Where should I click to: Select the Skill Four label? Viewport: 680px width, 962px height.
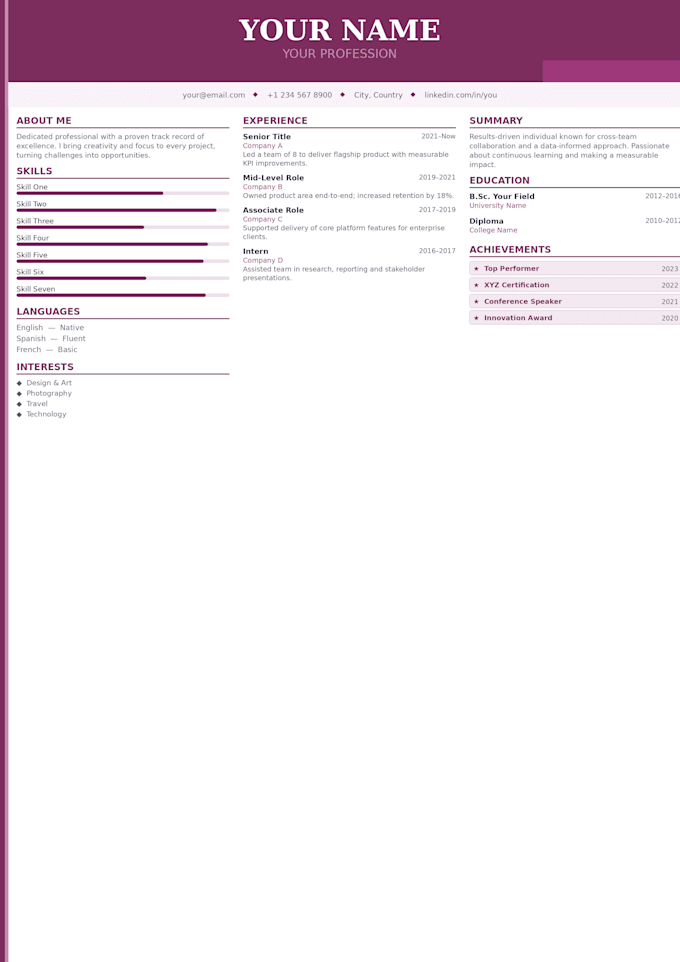click(x=33, y=238)
